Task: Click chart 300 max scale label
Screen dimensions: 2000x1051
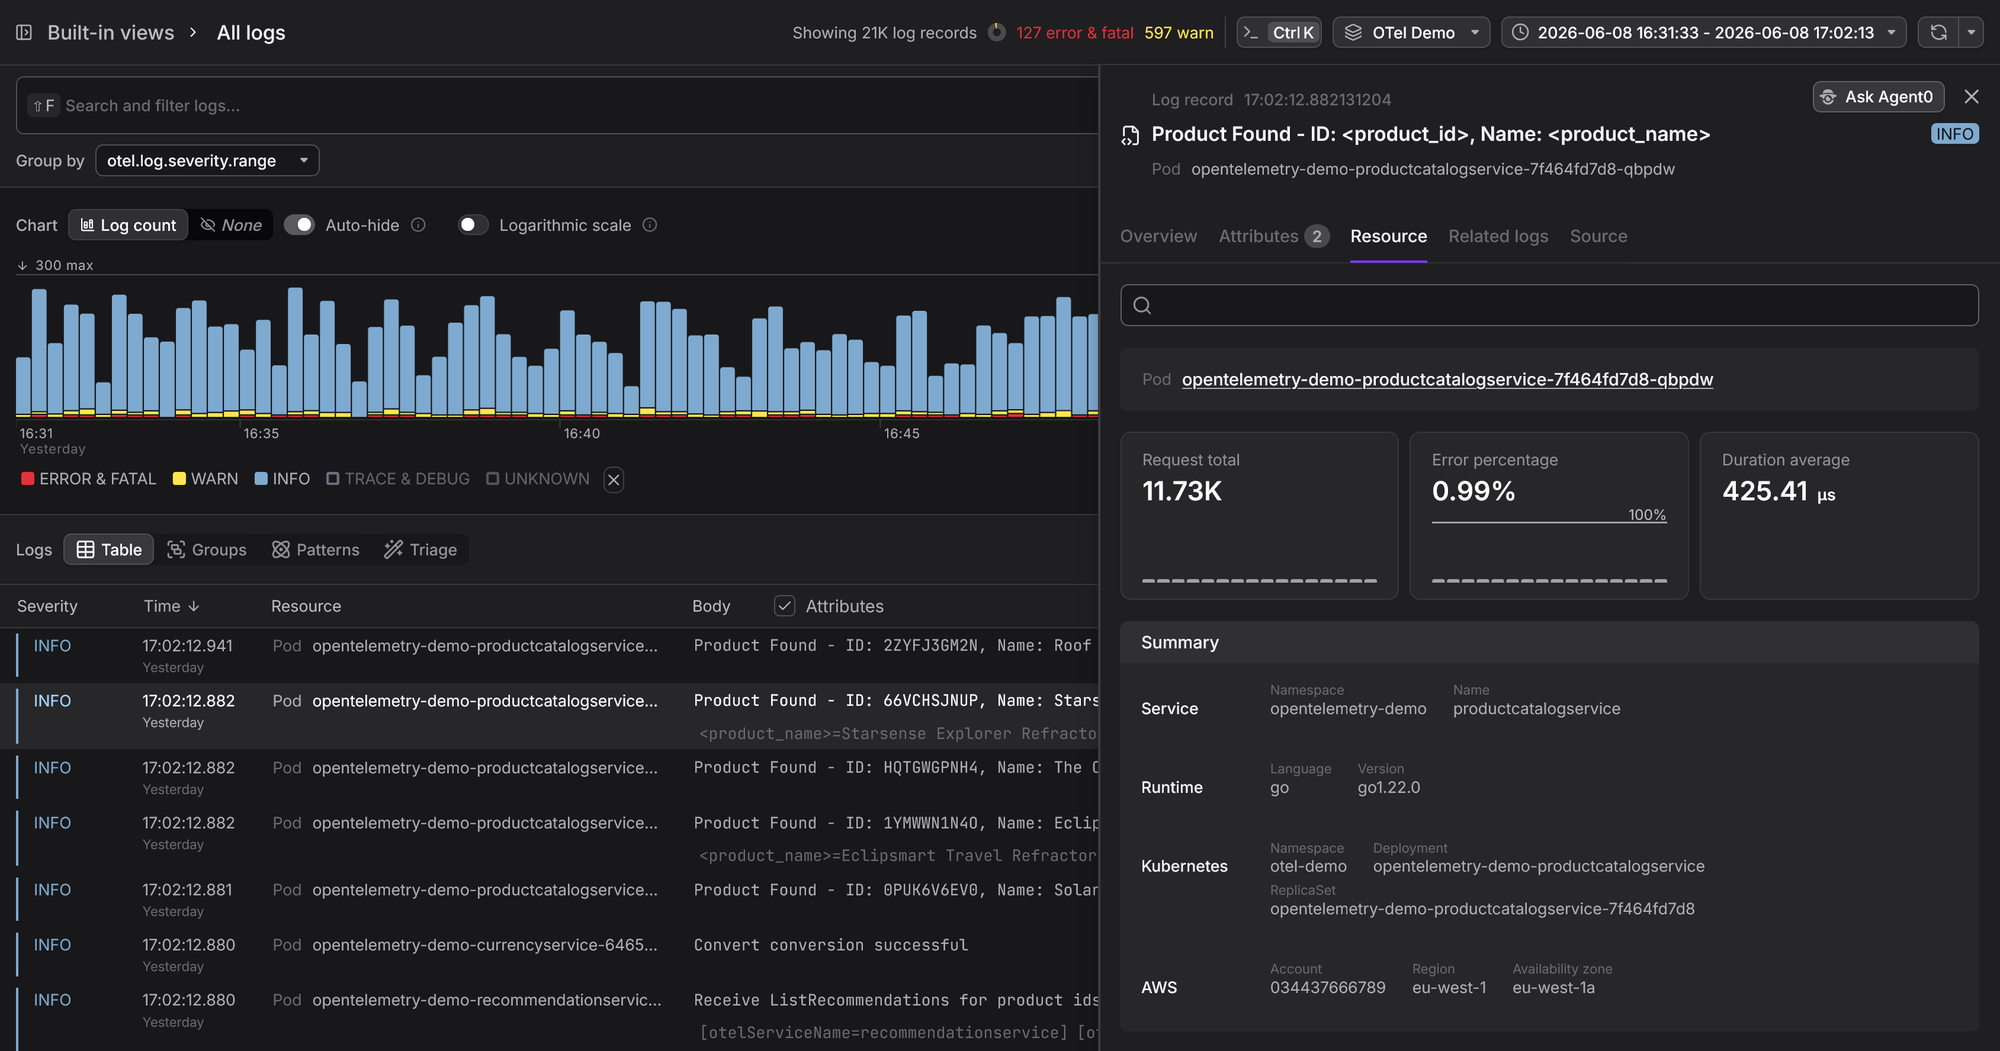Action: tap(56, 265)
